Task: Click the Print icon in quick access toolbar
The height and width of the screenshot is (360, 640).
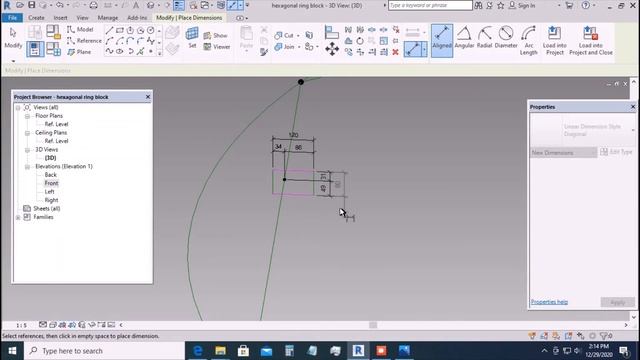Action: pyautogui.click(x=93, y=5)
